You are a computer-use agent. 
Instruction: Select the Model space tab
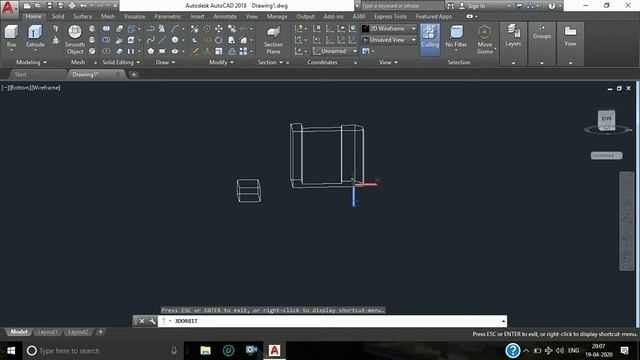(x=19, y=332)
